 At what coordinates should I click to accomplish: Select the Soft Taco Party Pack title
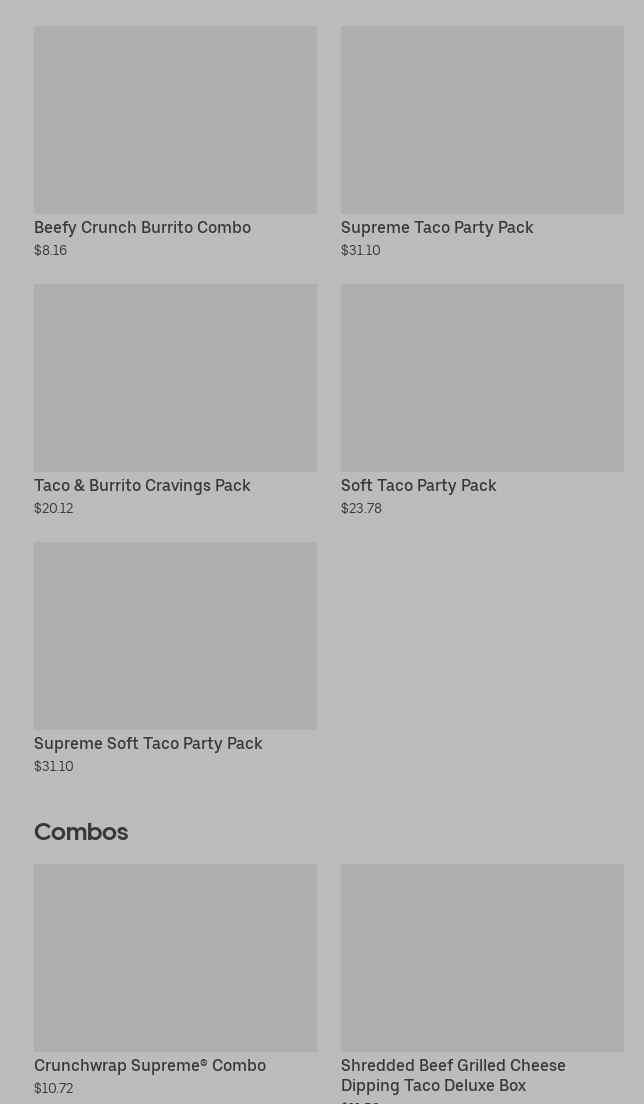click(x=418, y=486)
